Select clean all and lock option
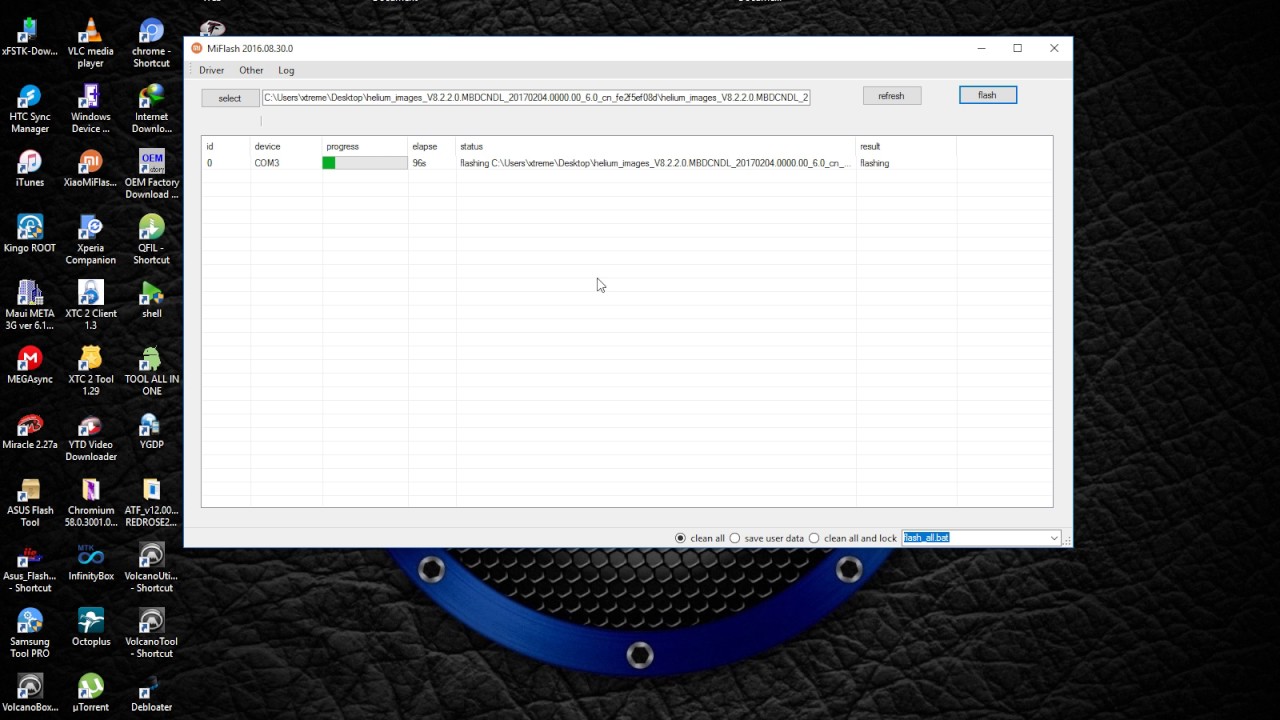The width and height of the screenshot is (1280, 720). pyautogui.click(x=814, y=538)
